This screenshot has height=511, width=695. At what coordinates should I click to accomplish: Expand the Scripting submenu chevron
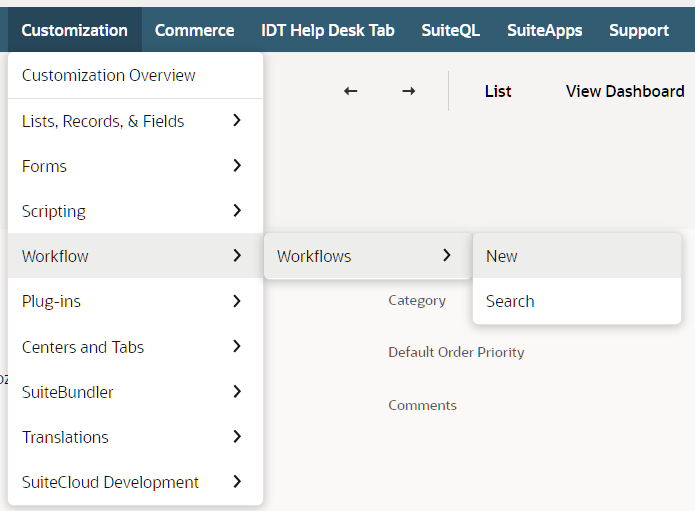pyautogui.click(x=237, y=211)
